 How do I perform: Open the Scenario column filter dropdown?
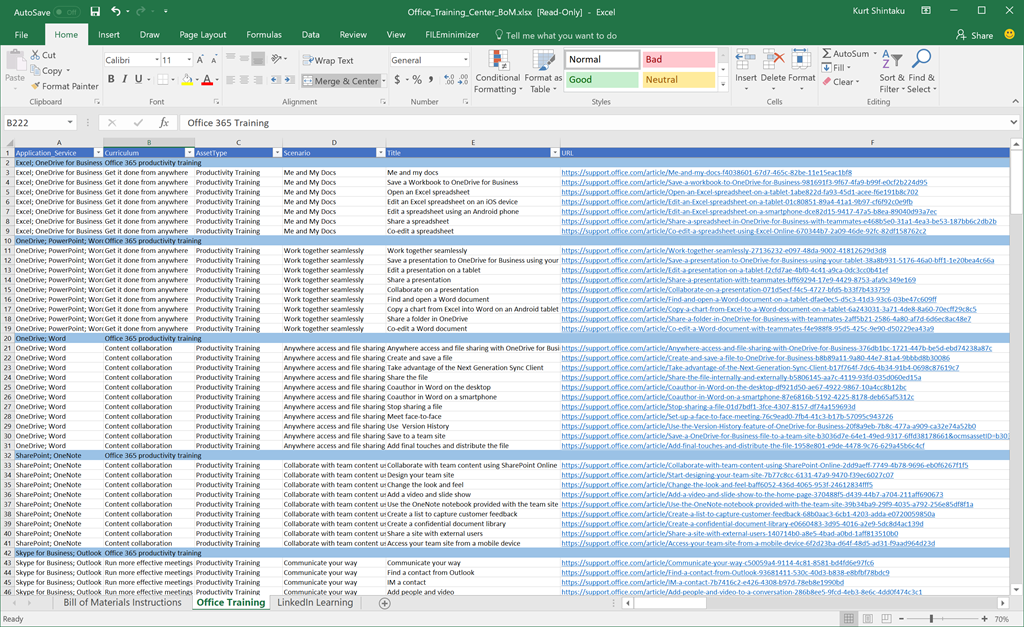(x=378, y=153)
